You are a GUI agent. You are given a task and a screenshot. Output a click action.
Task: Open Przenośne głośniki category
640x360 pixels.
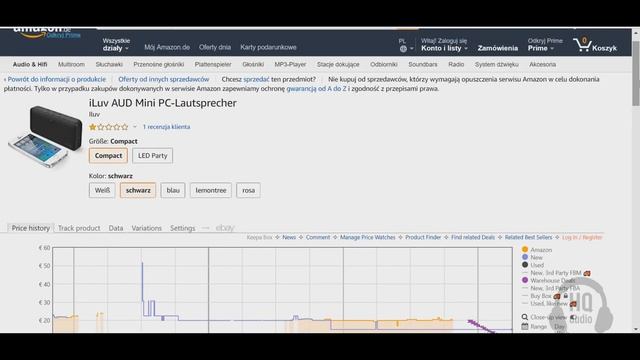tap(159, 64)
